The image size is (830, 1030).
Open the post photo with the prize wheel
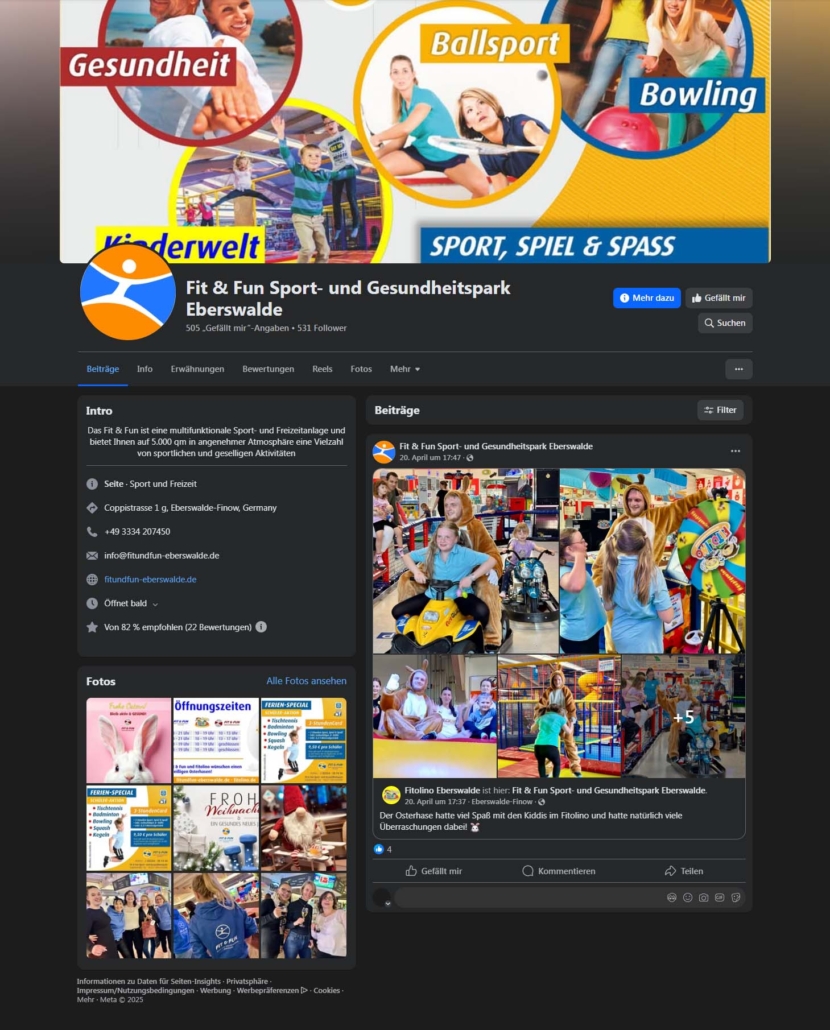[653, 561]
